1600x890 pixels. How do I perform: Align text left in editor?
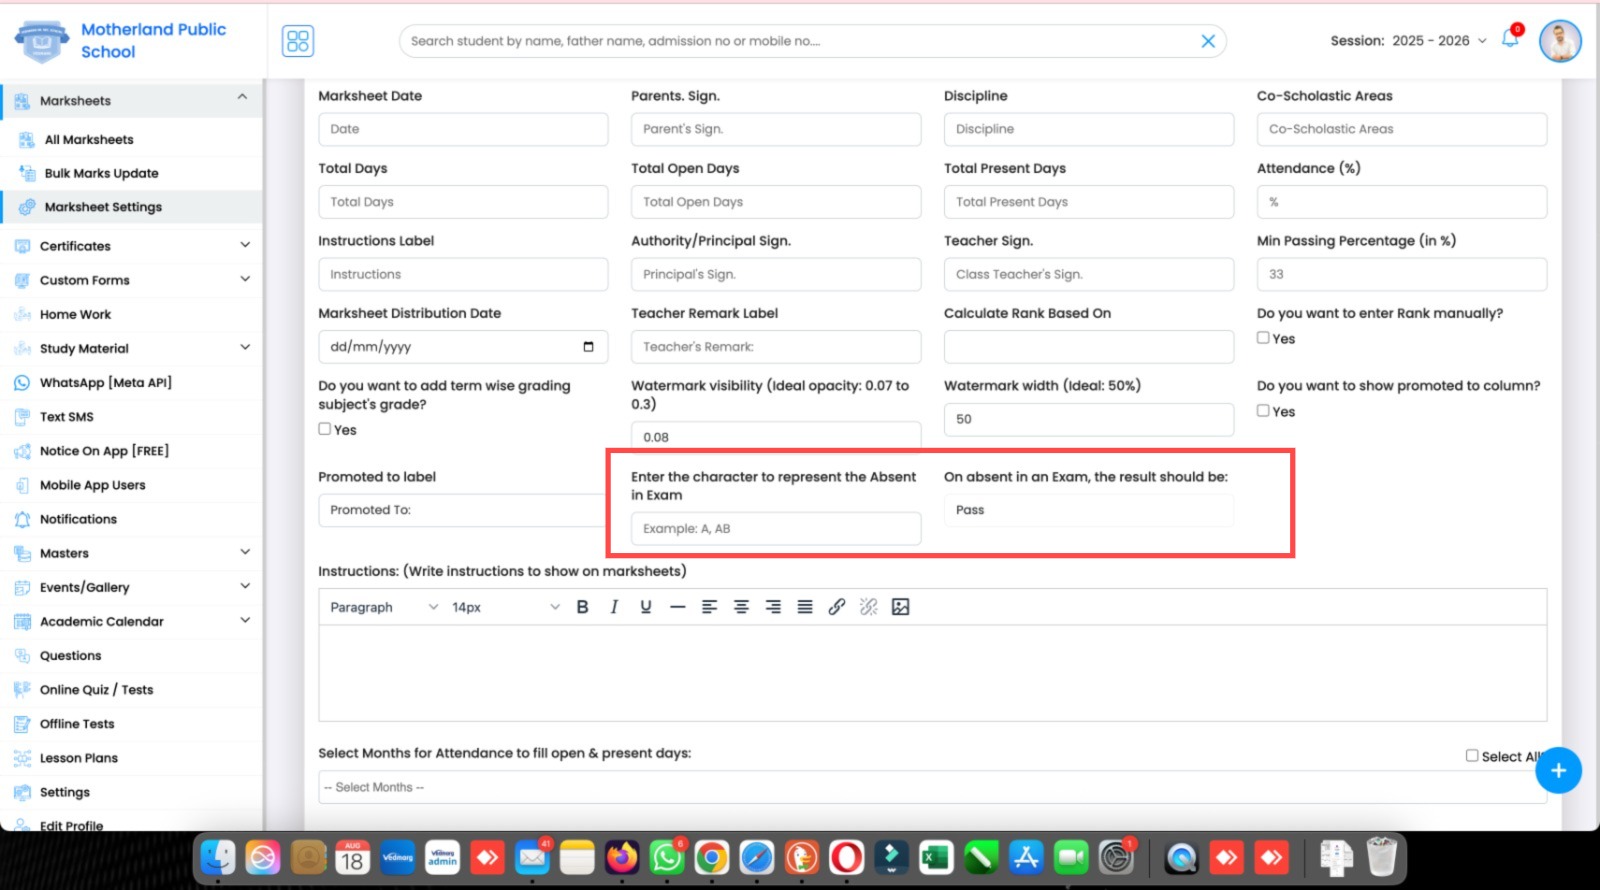tap(709, 607)
